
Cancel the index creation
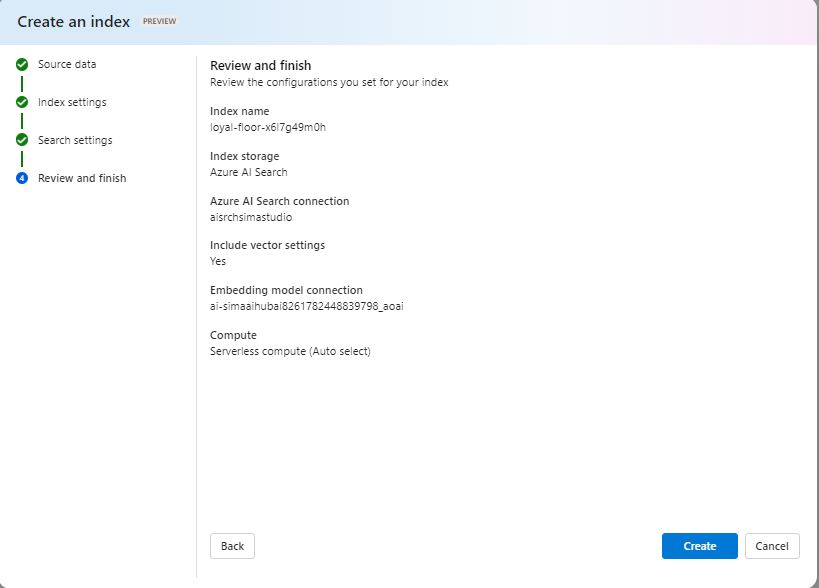[x=772, y=546]
